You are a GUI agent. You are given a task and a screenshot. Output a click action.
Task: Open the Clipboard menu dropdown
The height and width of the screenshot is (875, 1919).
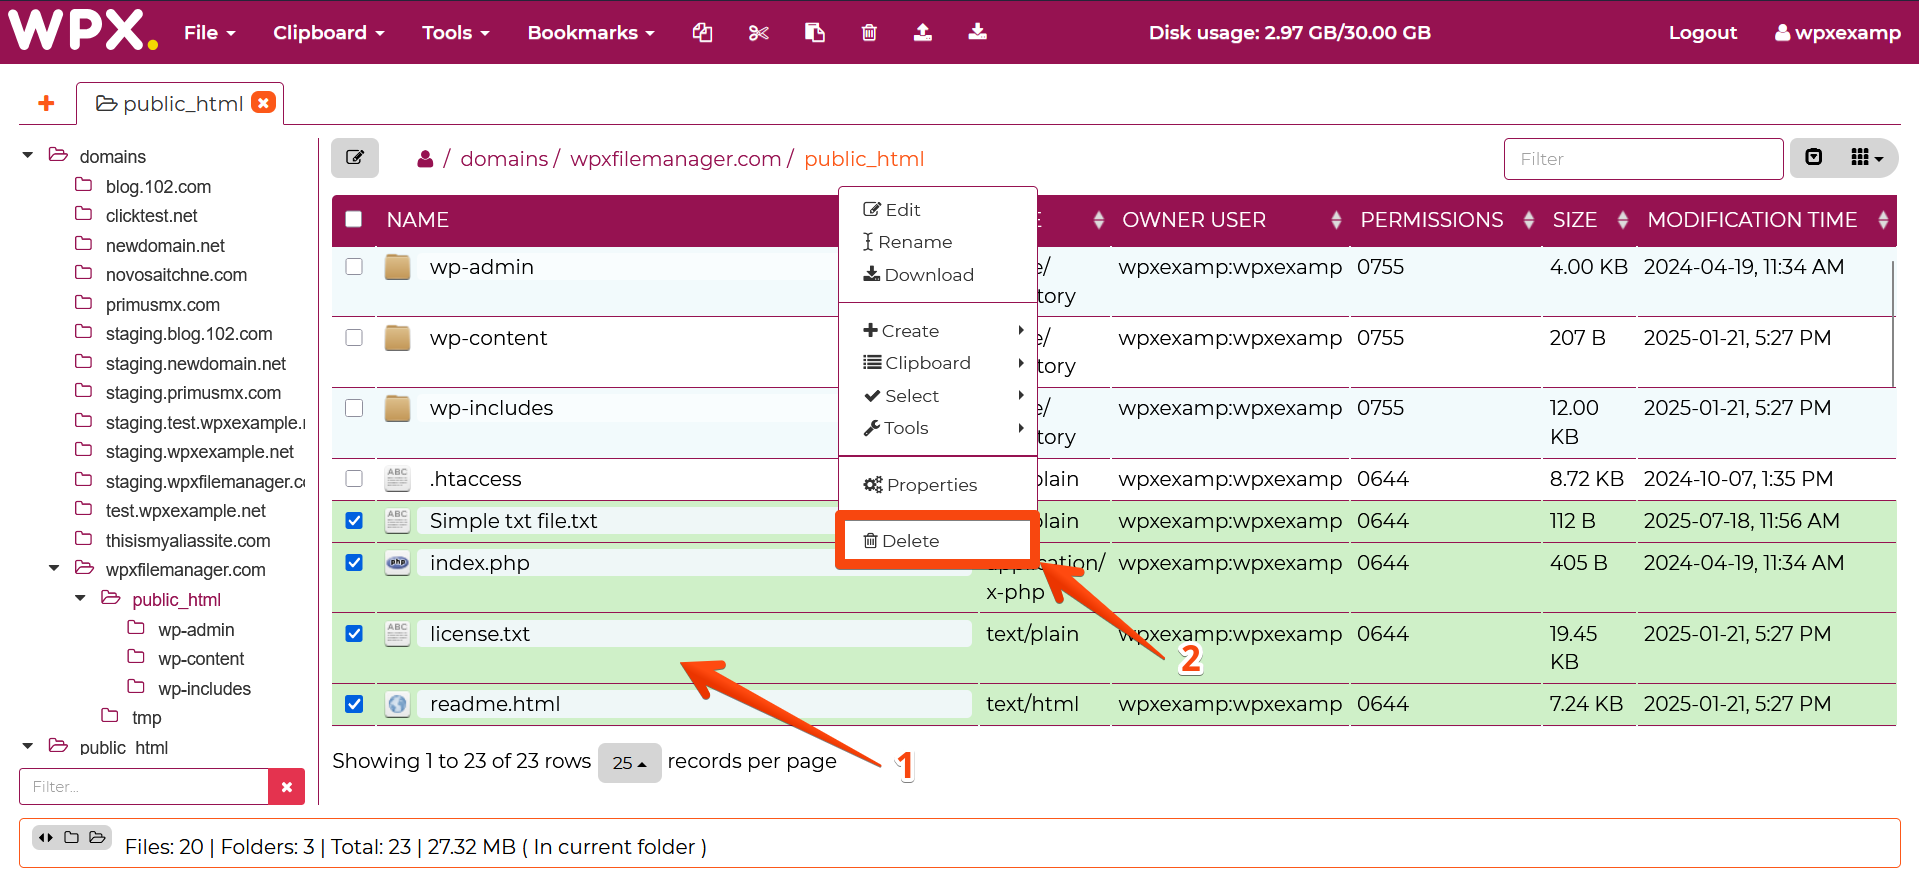click(x=329, y=32)
